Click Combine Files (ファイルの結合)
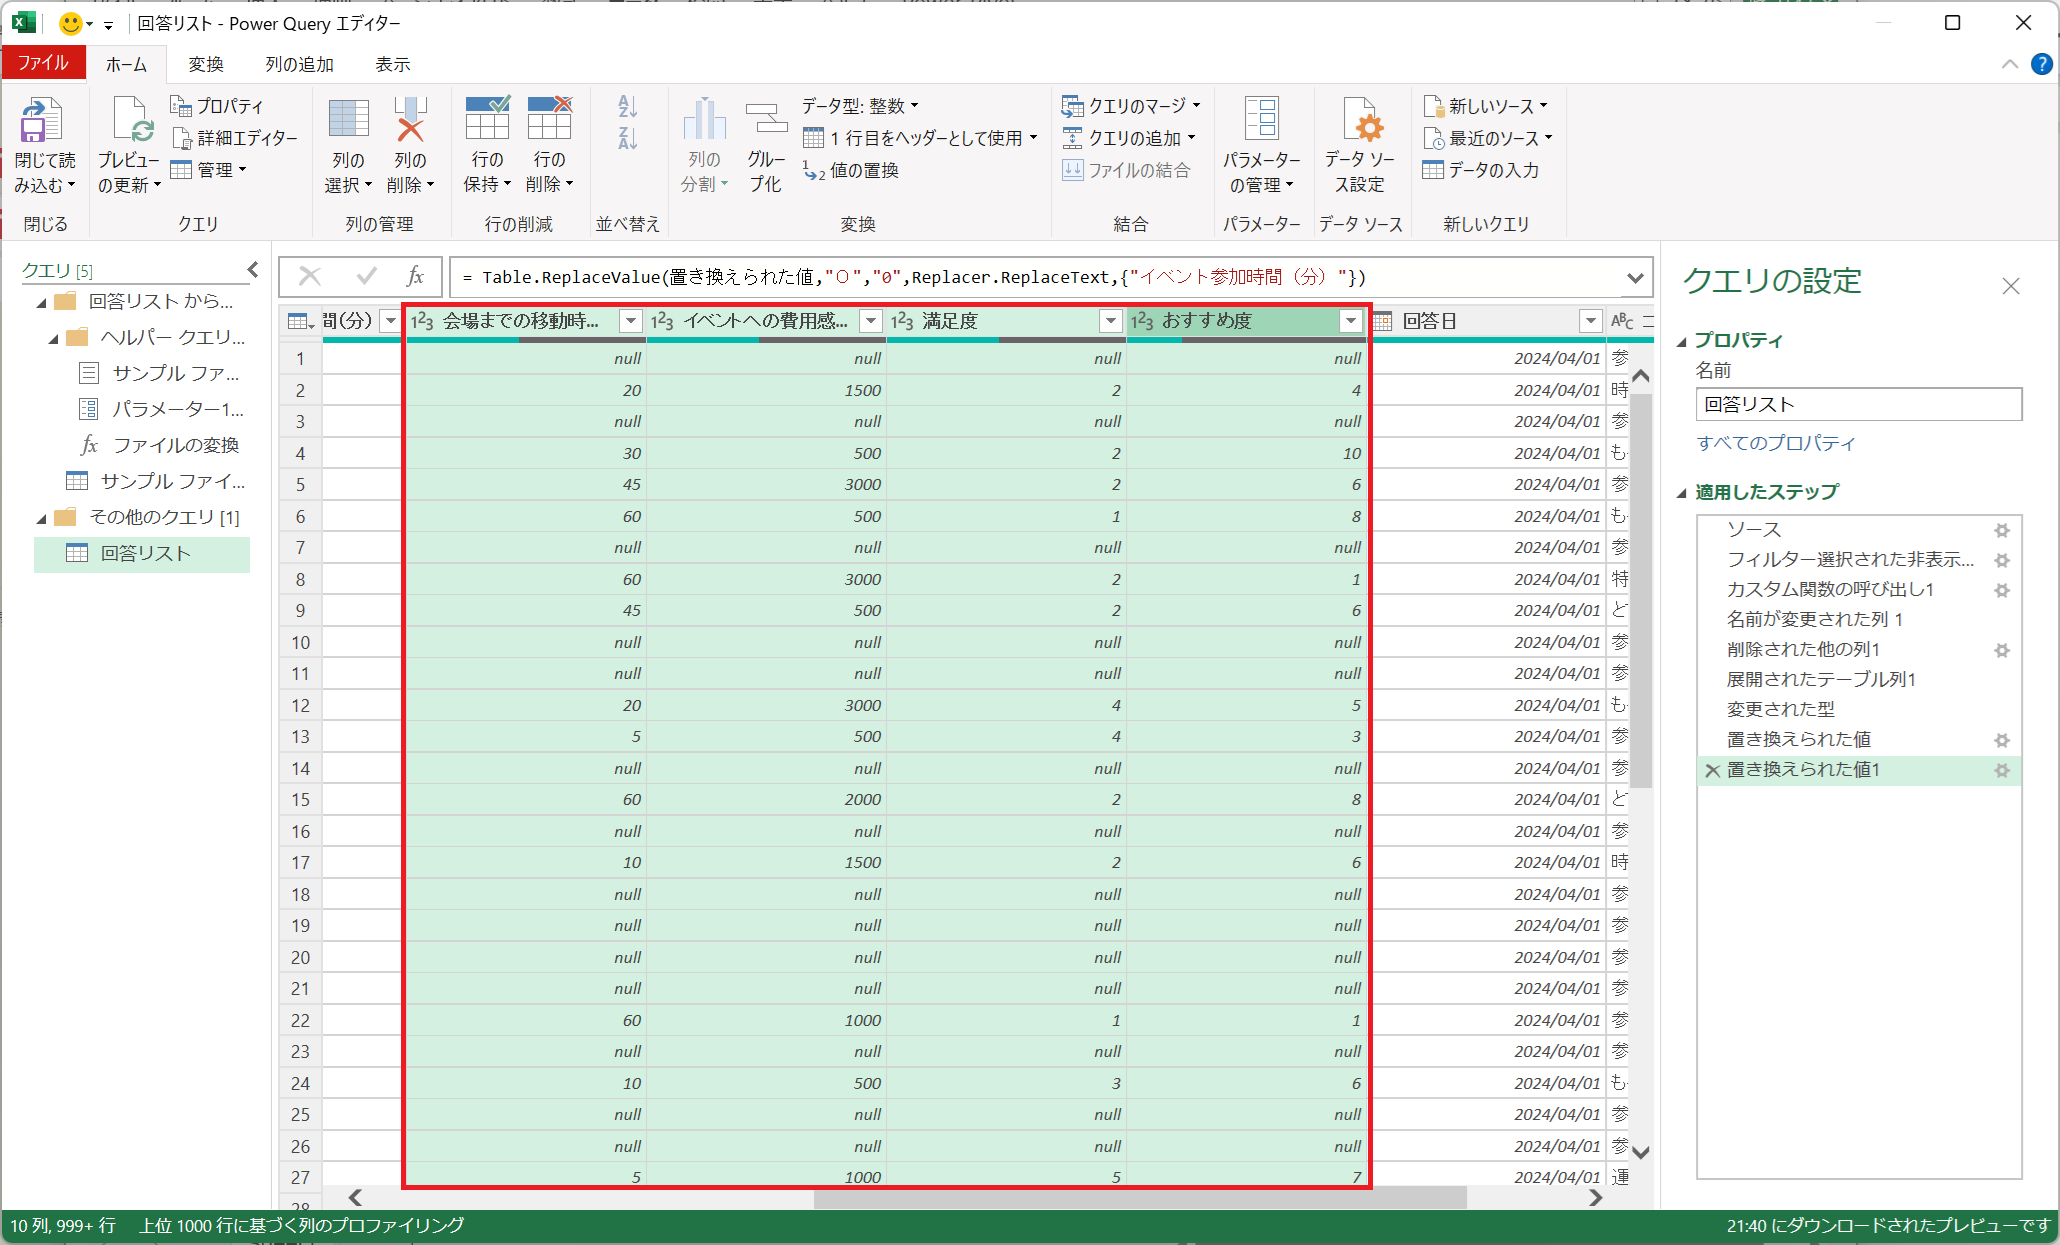 (x=1127, y=170)
